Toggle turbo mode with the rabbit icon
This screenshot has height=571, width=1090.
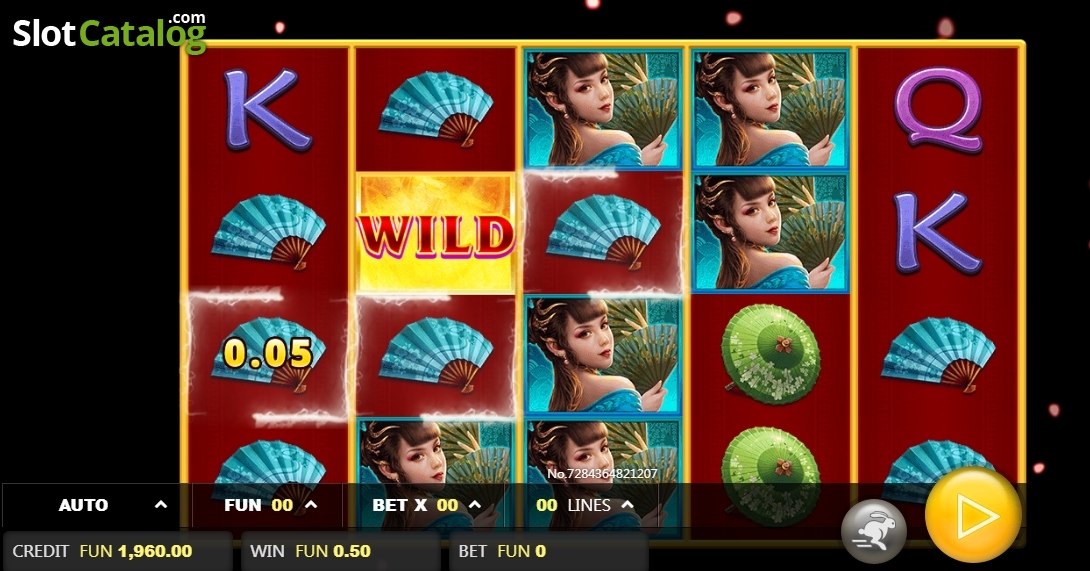[874, 531]
